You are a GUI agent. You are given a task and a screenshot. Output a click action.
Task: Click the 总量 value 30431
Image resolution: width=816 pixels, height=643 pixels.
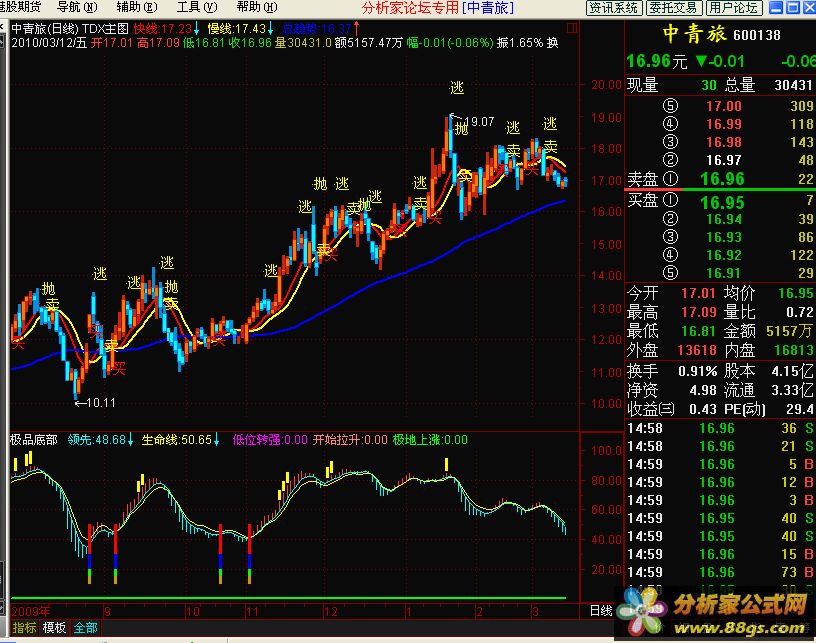pyautogui.click(x=793, y=85)
